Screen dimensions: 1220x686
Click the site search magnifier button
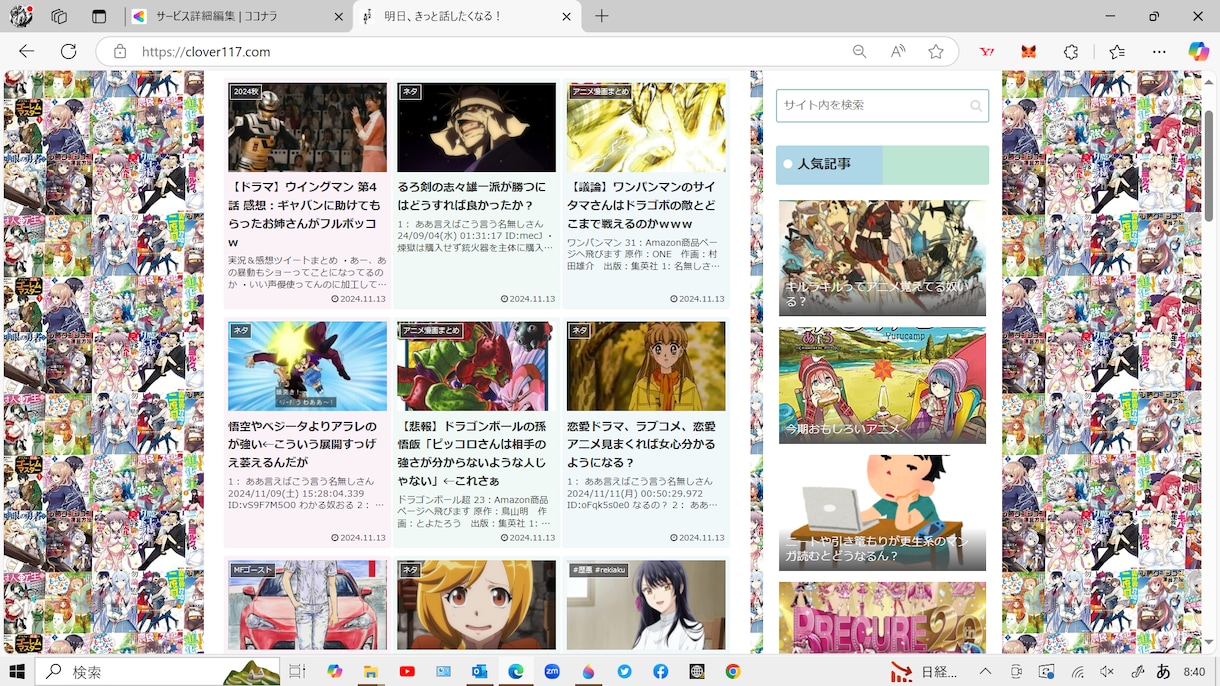pos(976,105)
